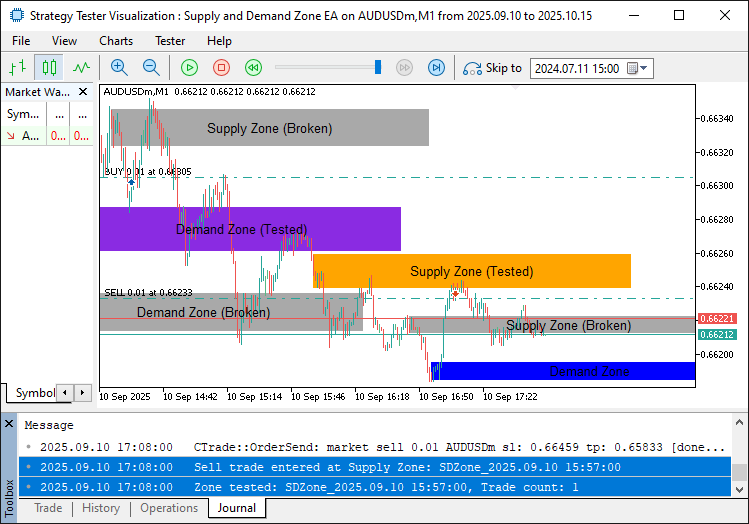
Task: Switch chart to line chart mode
Action: tap(81, 68)
